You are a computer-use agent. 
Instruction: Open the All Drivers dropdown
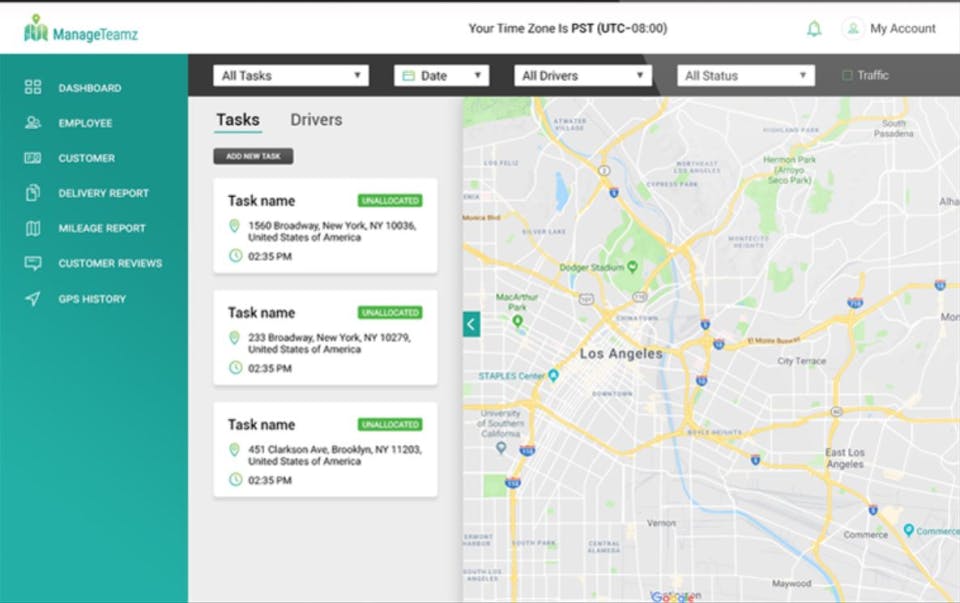click(583, 76)
